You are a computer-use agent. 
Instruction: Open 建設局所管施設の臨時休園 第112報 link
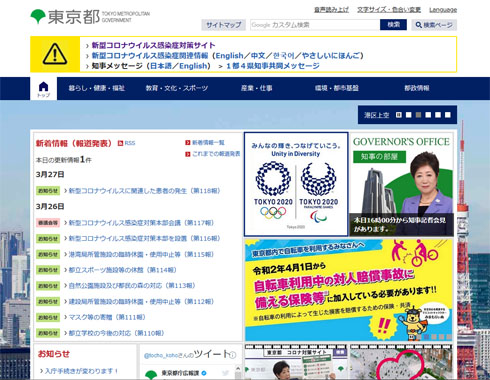pos(141,302)
